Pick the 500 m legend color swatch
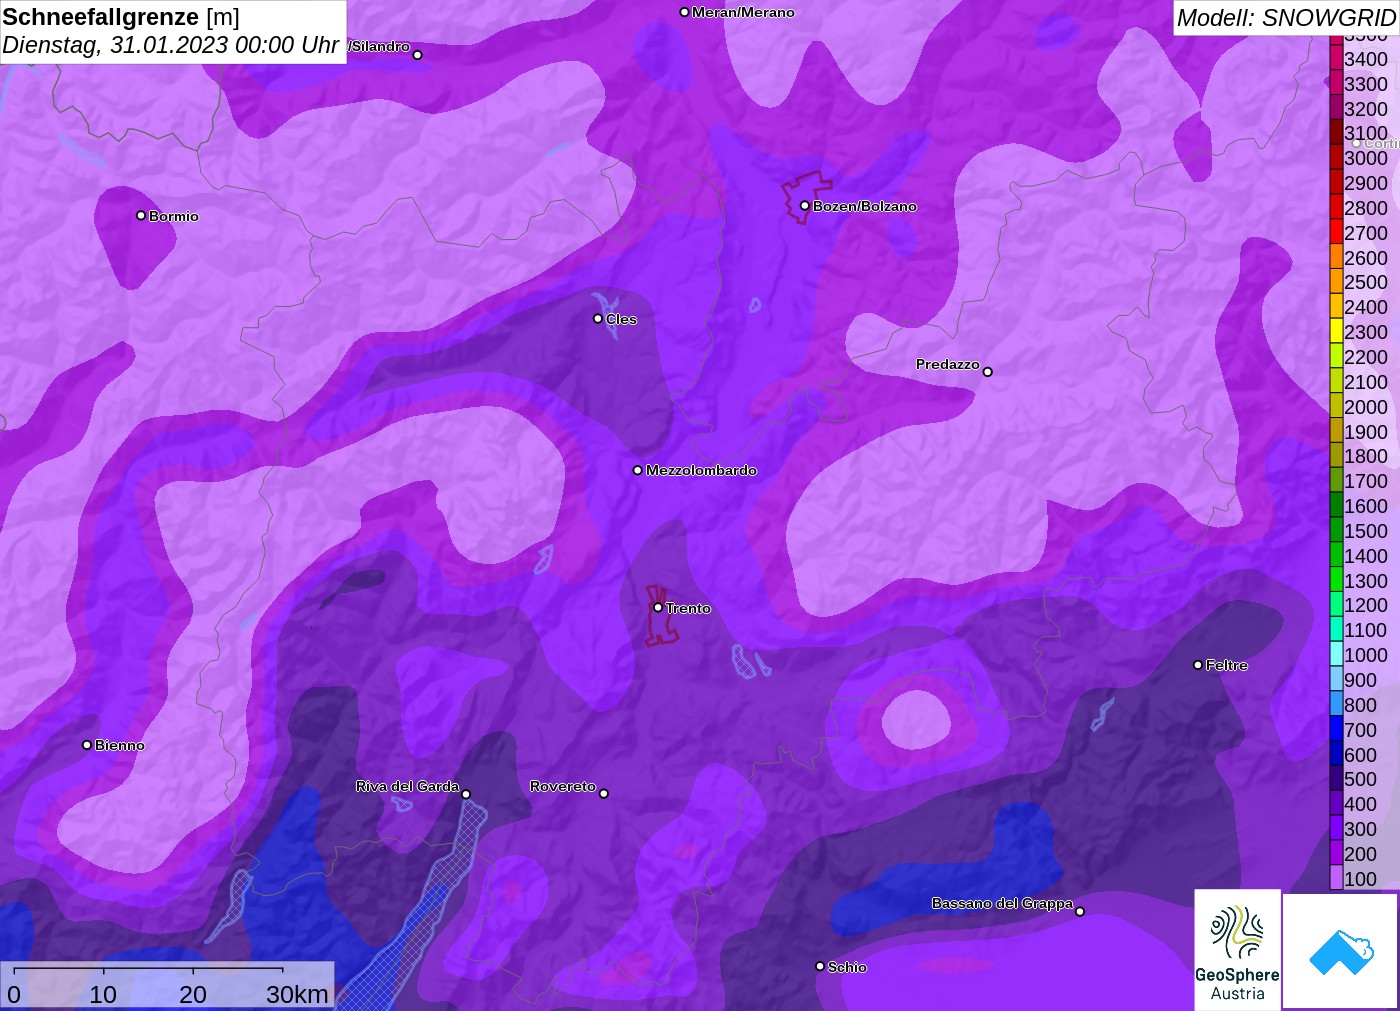Screen dimensions: 1400x1011 point(1336,779)
